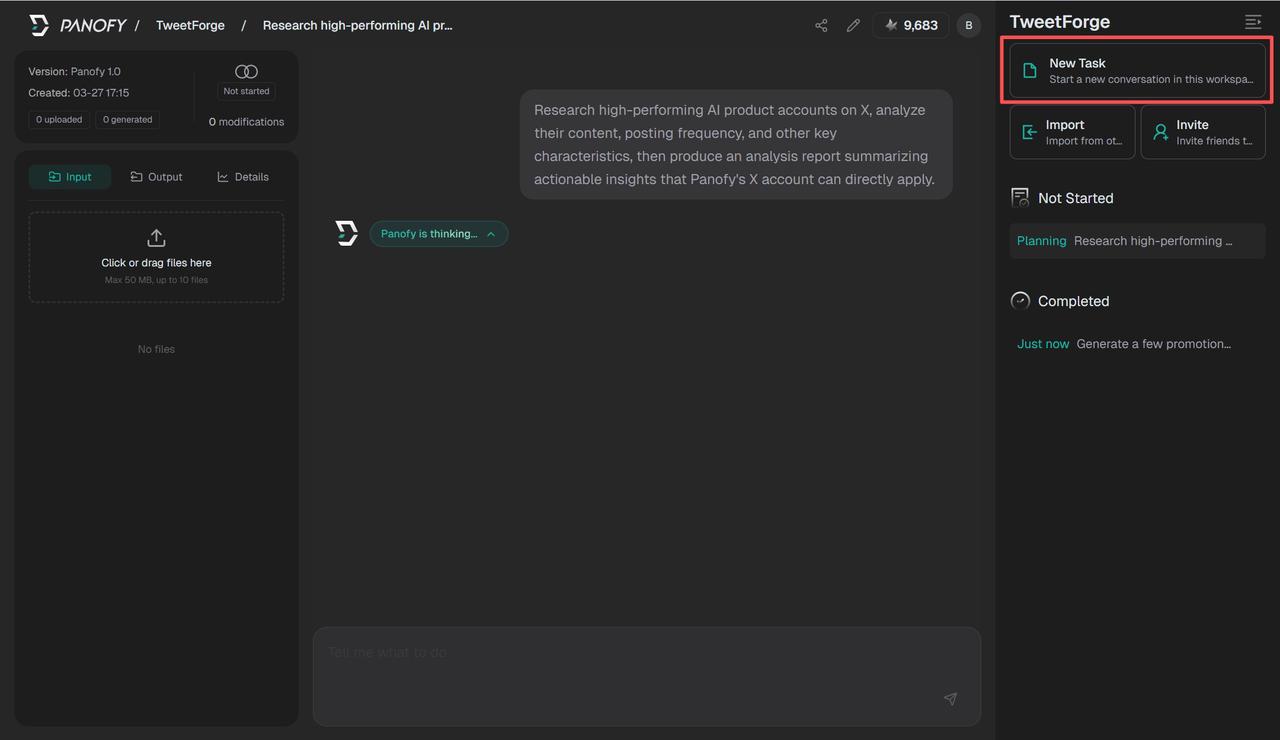Switch to the Input tab
This screenshot has width=1280, height=740.
(x=69, y=177)
